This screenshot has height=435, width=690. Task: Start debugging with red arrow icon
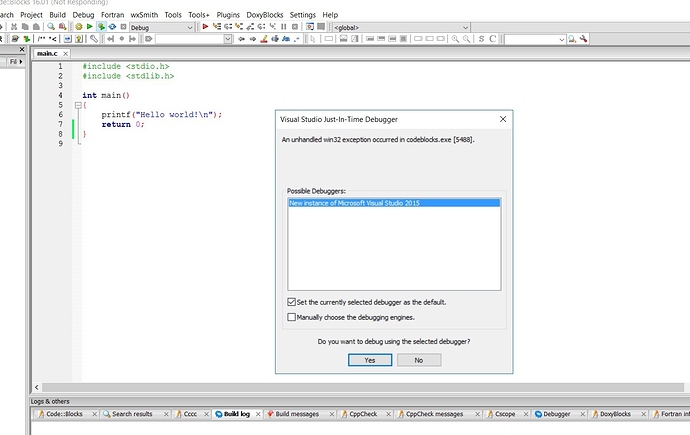pos(205,27)
